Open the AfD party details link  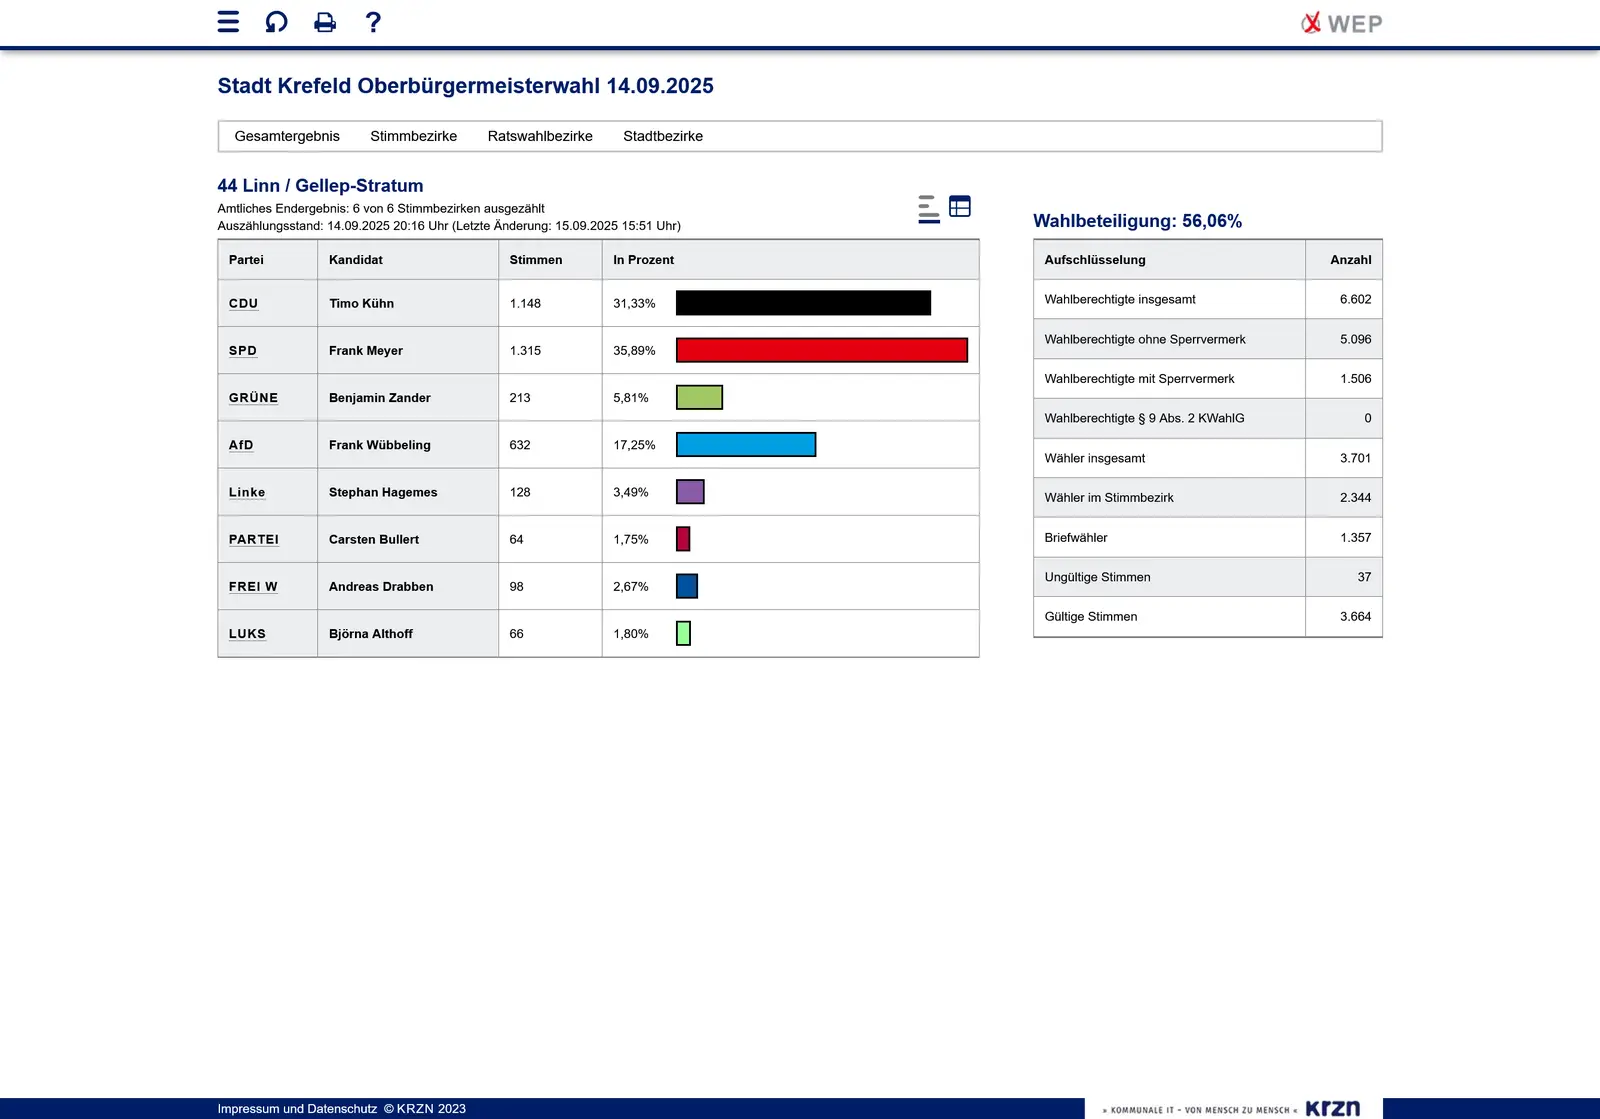240,444
